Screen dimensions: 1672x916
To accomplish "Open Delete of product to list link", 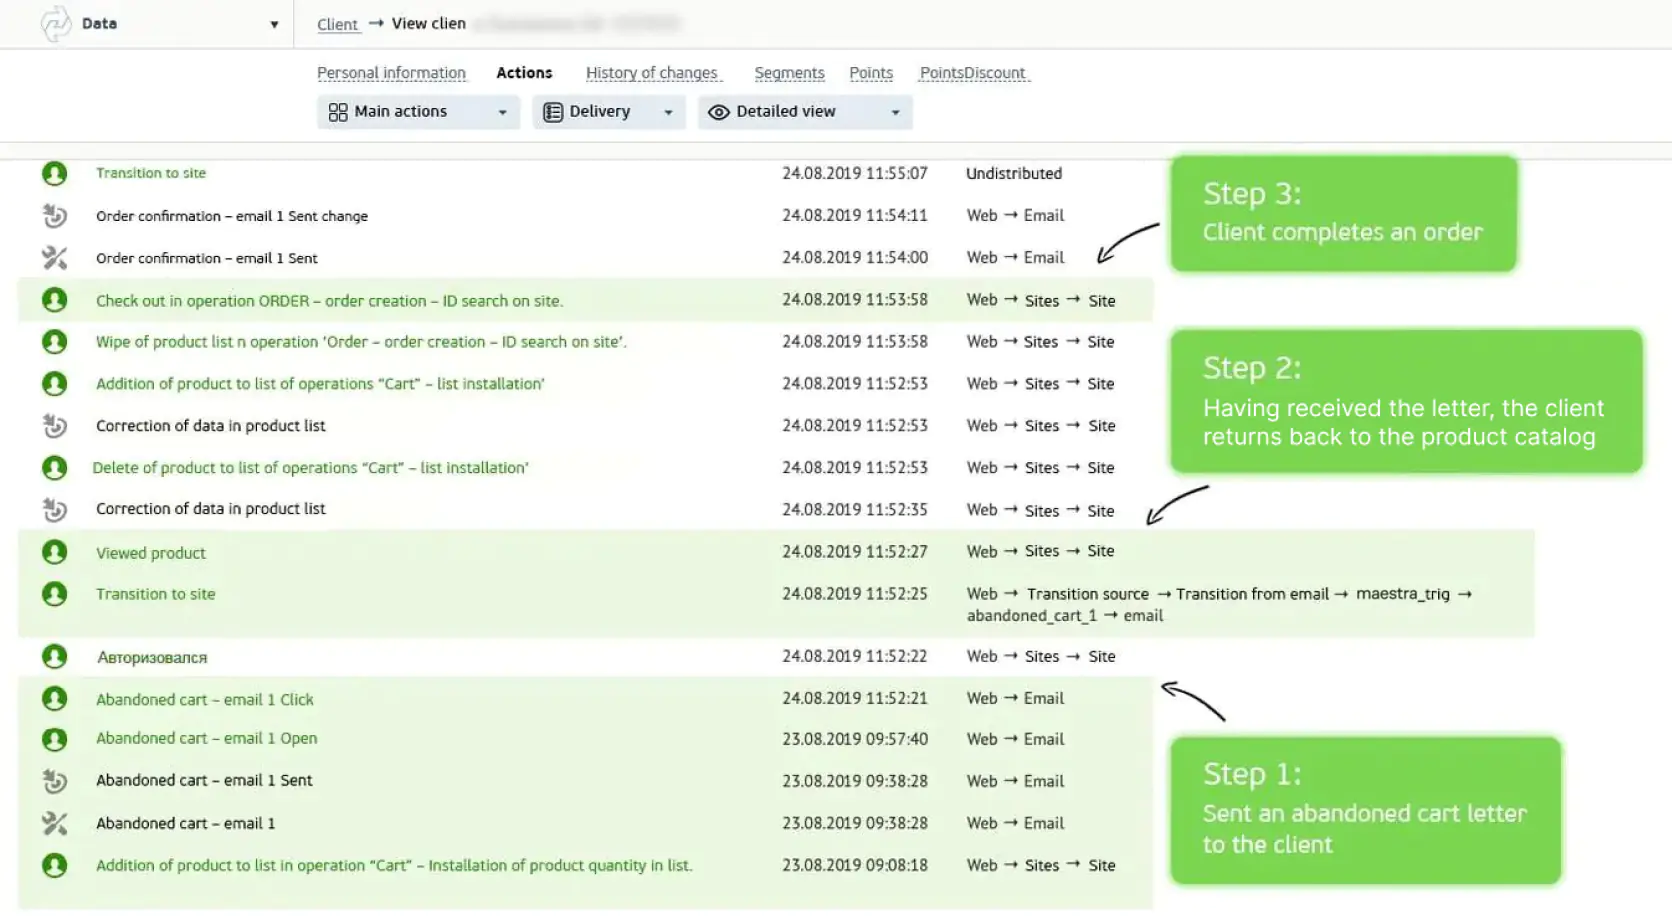I will point(310,468).
